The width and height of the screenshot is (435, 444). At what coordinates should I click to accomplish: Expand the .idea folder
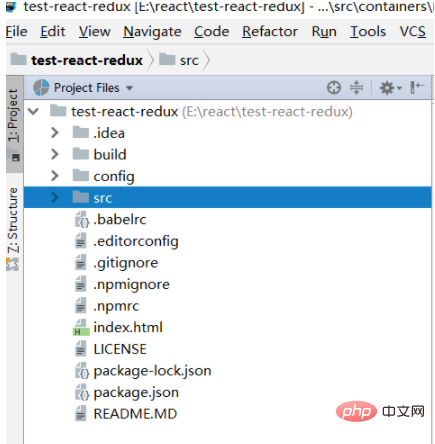point(55,133)
